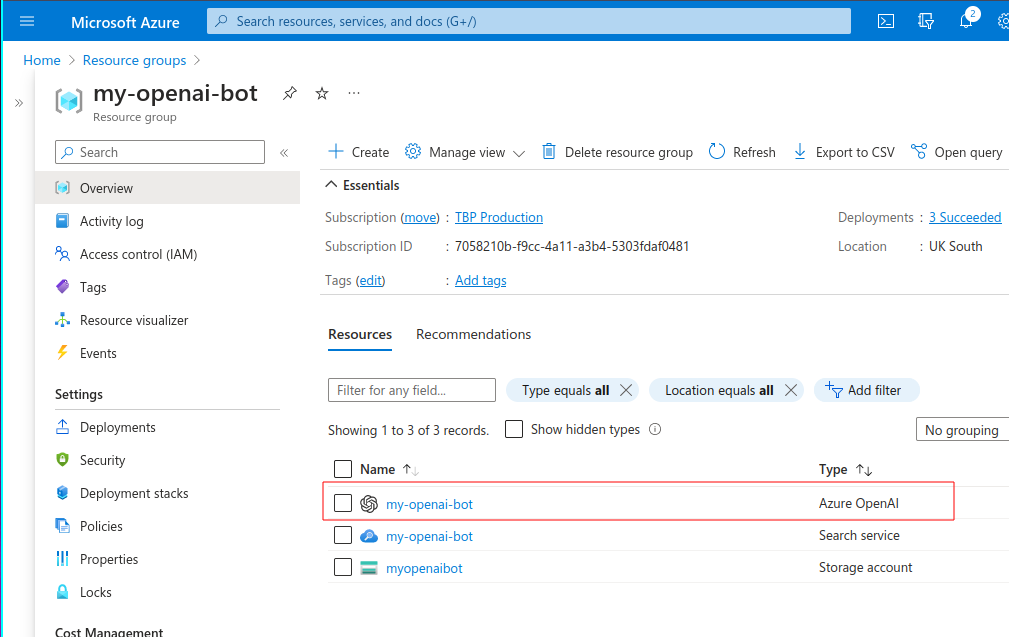The width and height of the screenshot is (1009, 637).
Task: Open Deployment stacks menu item
Action: [x=167, y=493]
